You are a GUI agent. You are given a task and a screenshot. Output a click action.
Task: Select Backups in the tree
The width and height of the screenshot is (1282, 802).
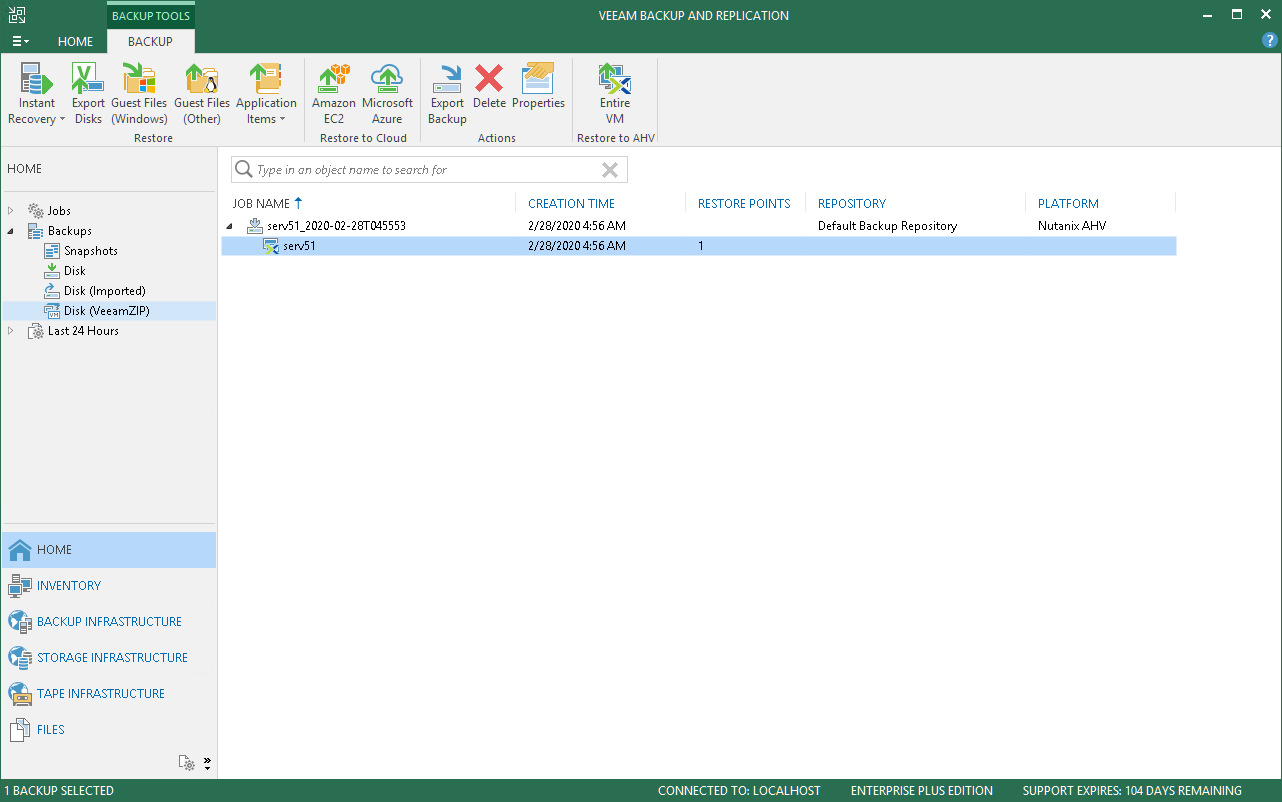coord(69,231)
